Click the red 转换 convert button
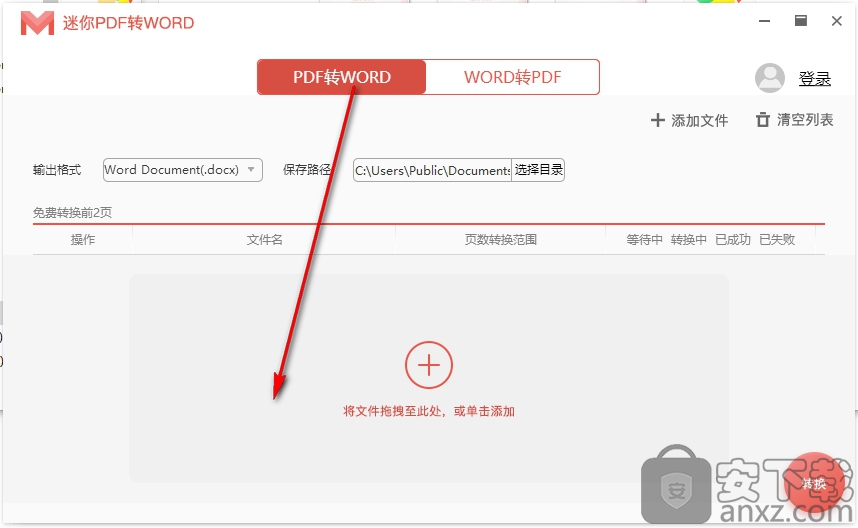 (x=814, y=483)
